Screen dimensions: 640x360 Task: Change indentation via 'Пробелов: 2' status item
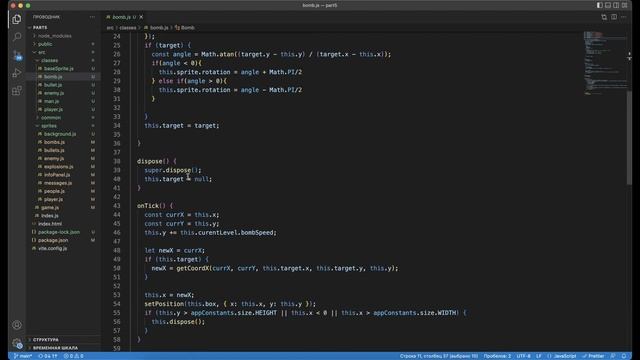coord(497,356)
